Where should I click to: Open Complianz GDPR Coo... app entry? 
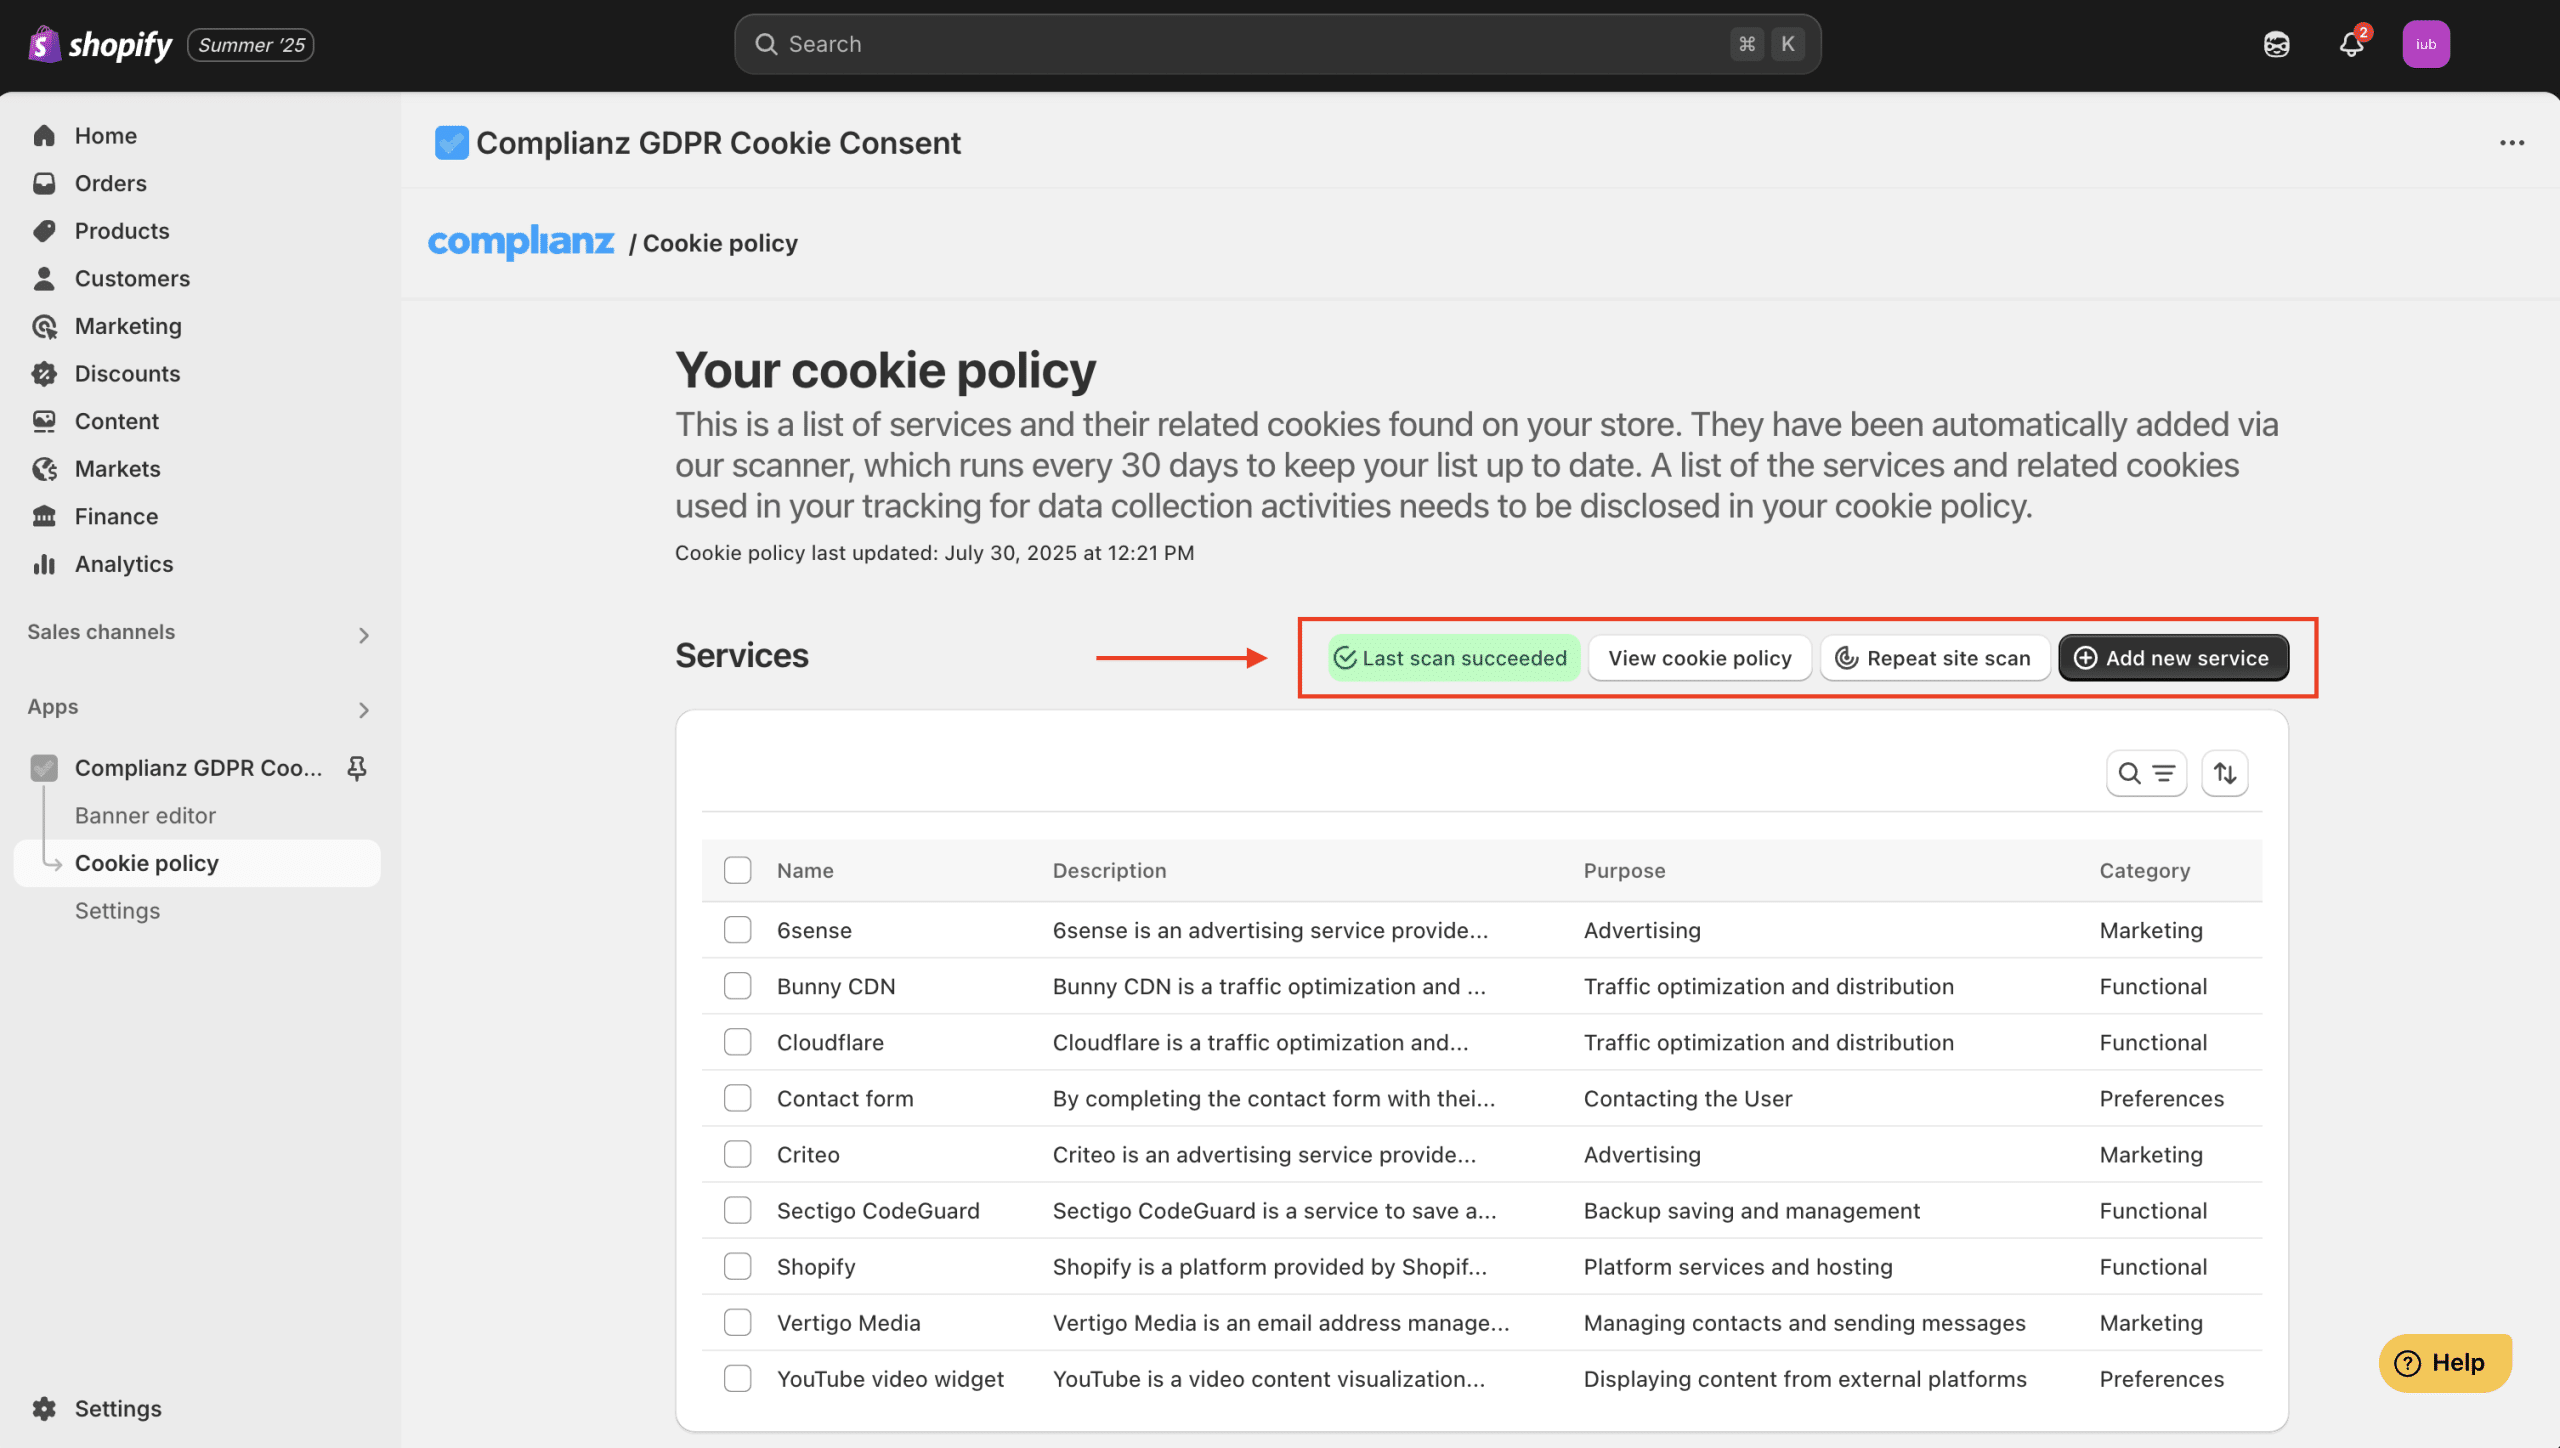pyautogui.click(x=198, y=768)
